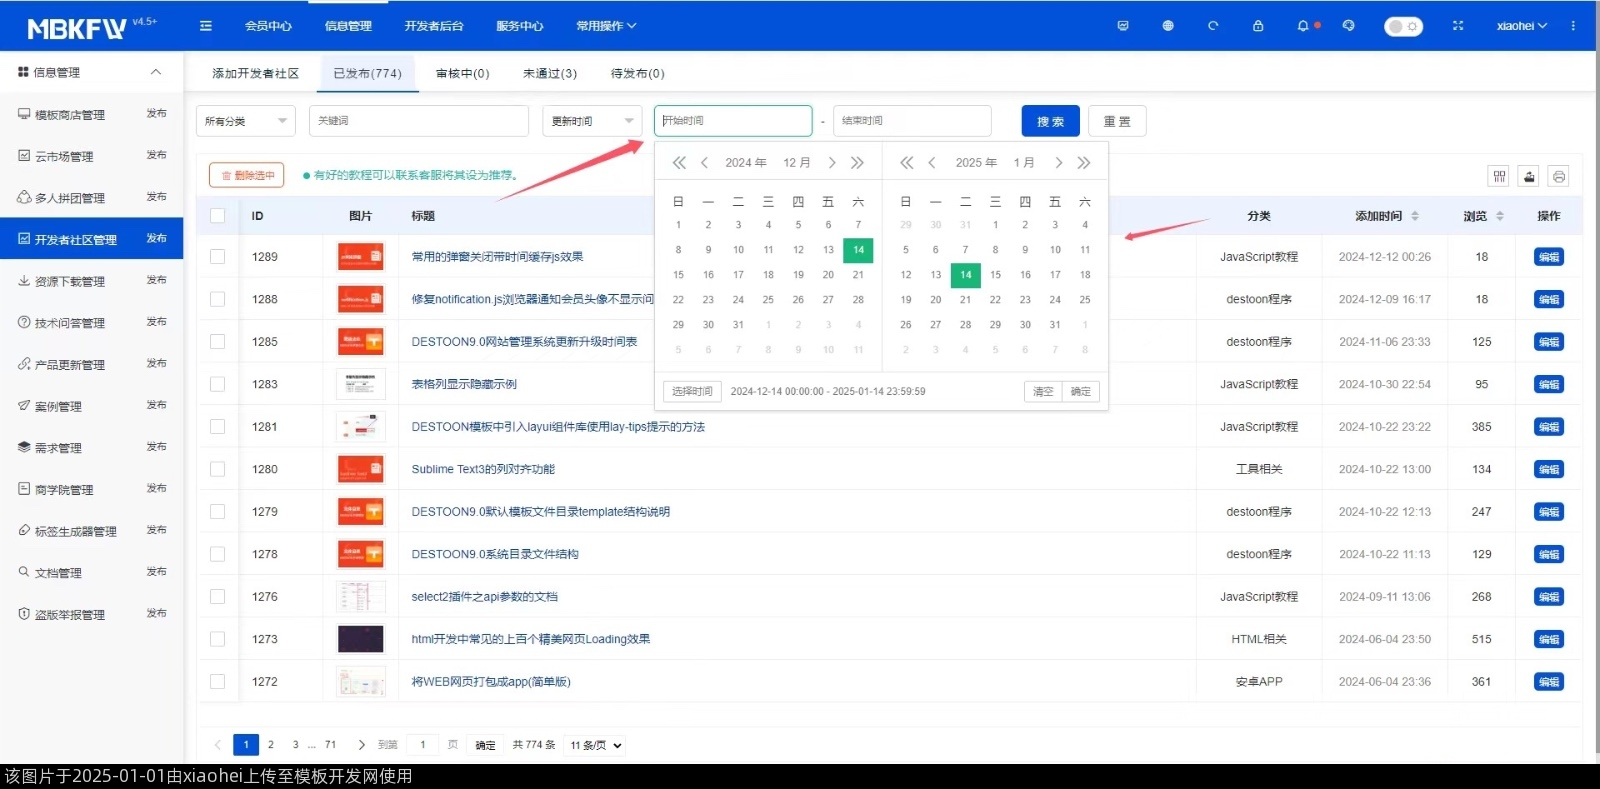Click the 结束时间 end date field
This screenshot has width=1600, height=789.
pyautogui.click(x=912, y=121)
